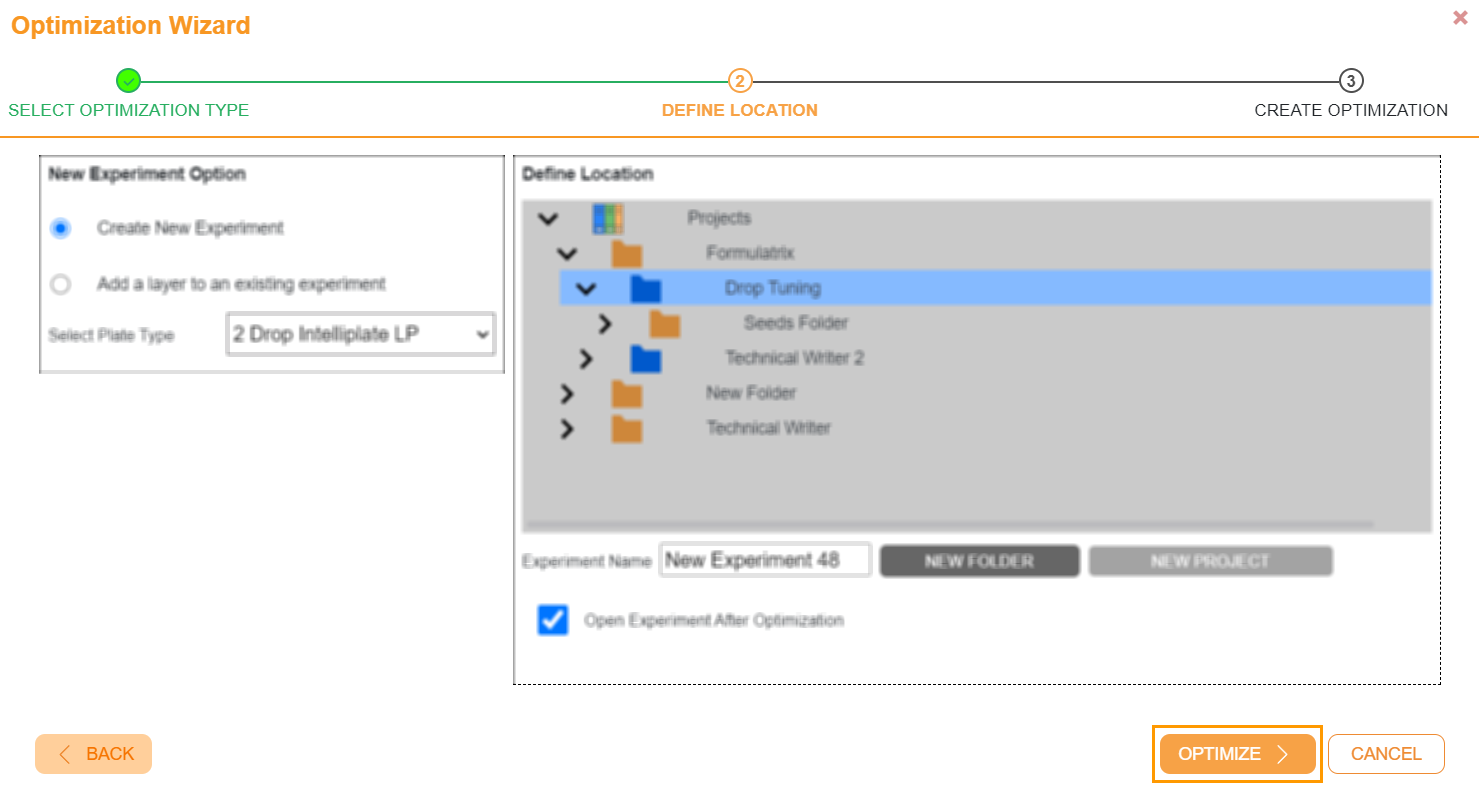Viewport: 1479px width, 791px height.
Task: Select the Drop Tuning tree row text
Action: (x=773, y=289)
